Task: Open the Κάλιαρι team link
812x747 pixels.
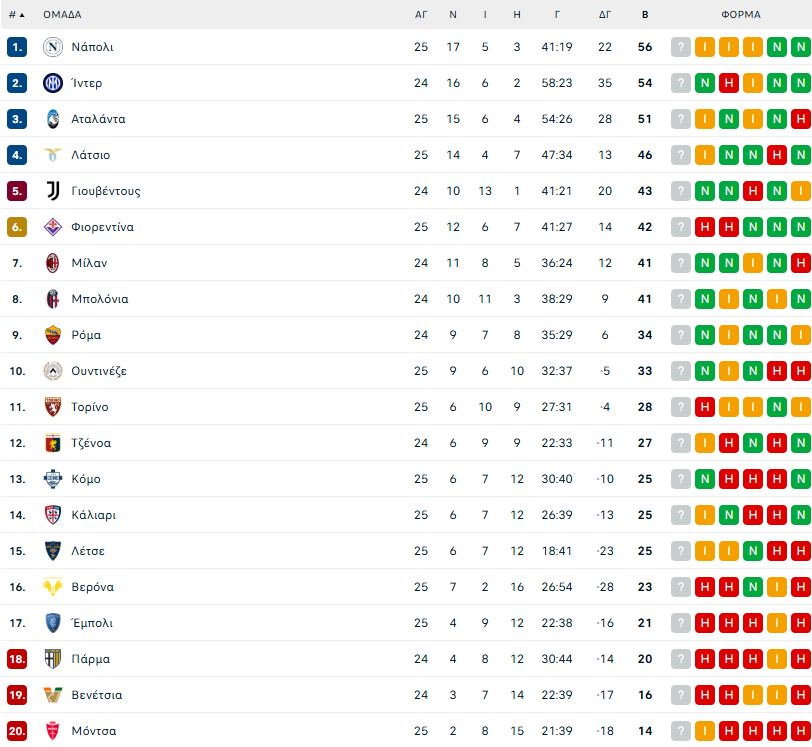Action: tap(94, 515)
